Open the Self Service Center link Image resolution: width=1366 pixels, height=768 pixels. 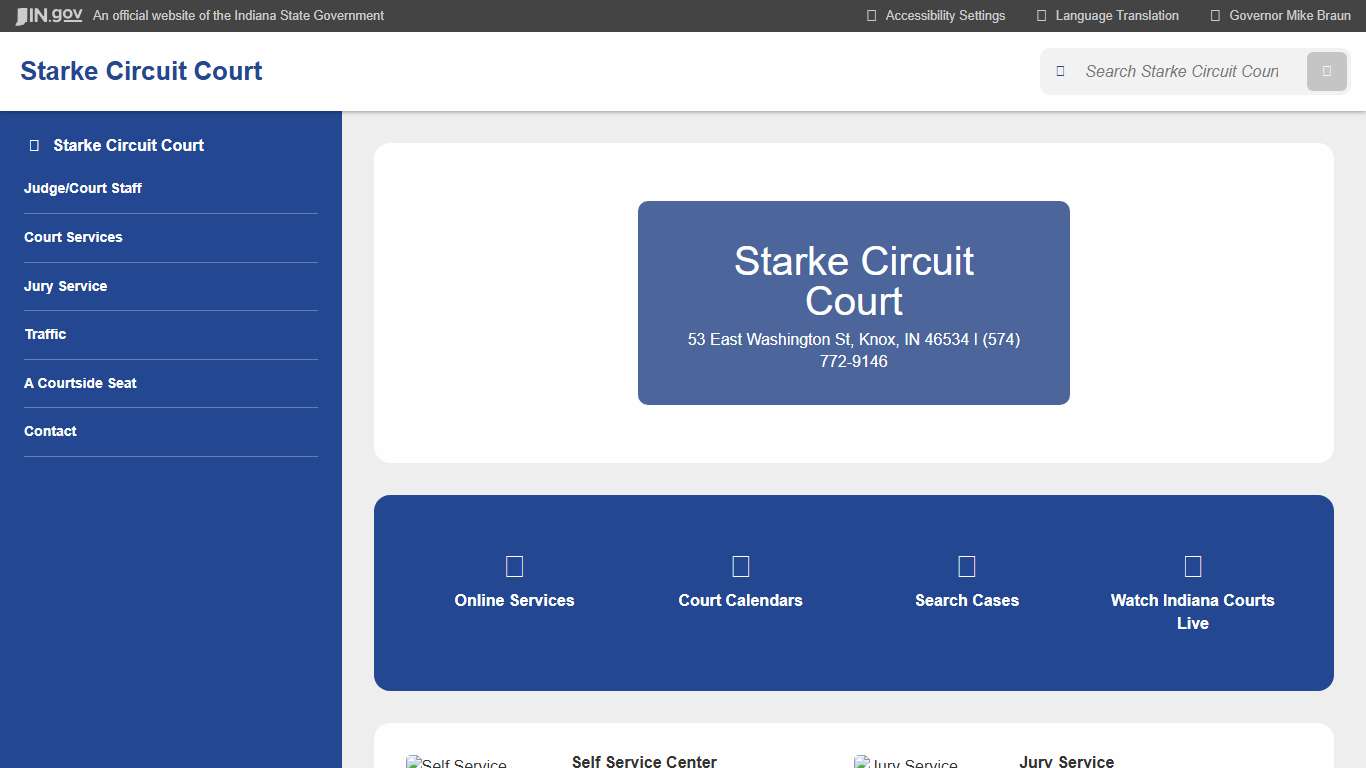point(644,761)
